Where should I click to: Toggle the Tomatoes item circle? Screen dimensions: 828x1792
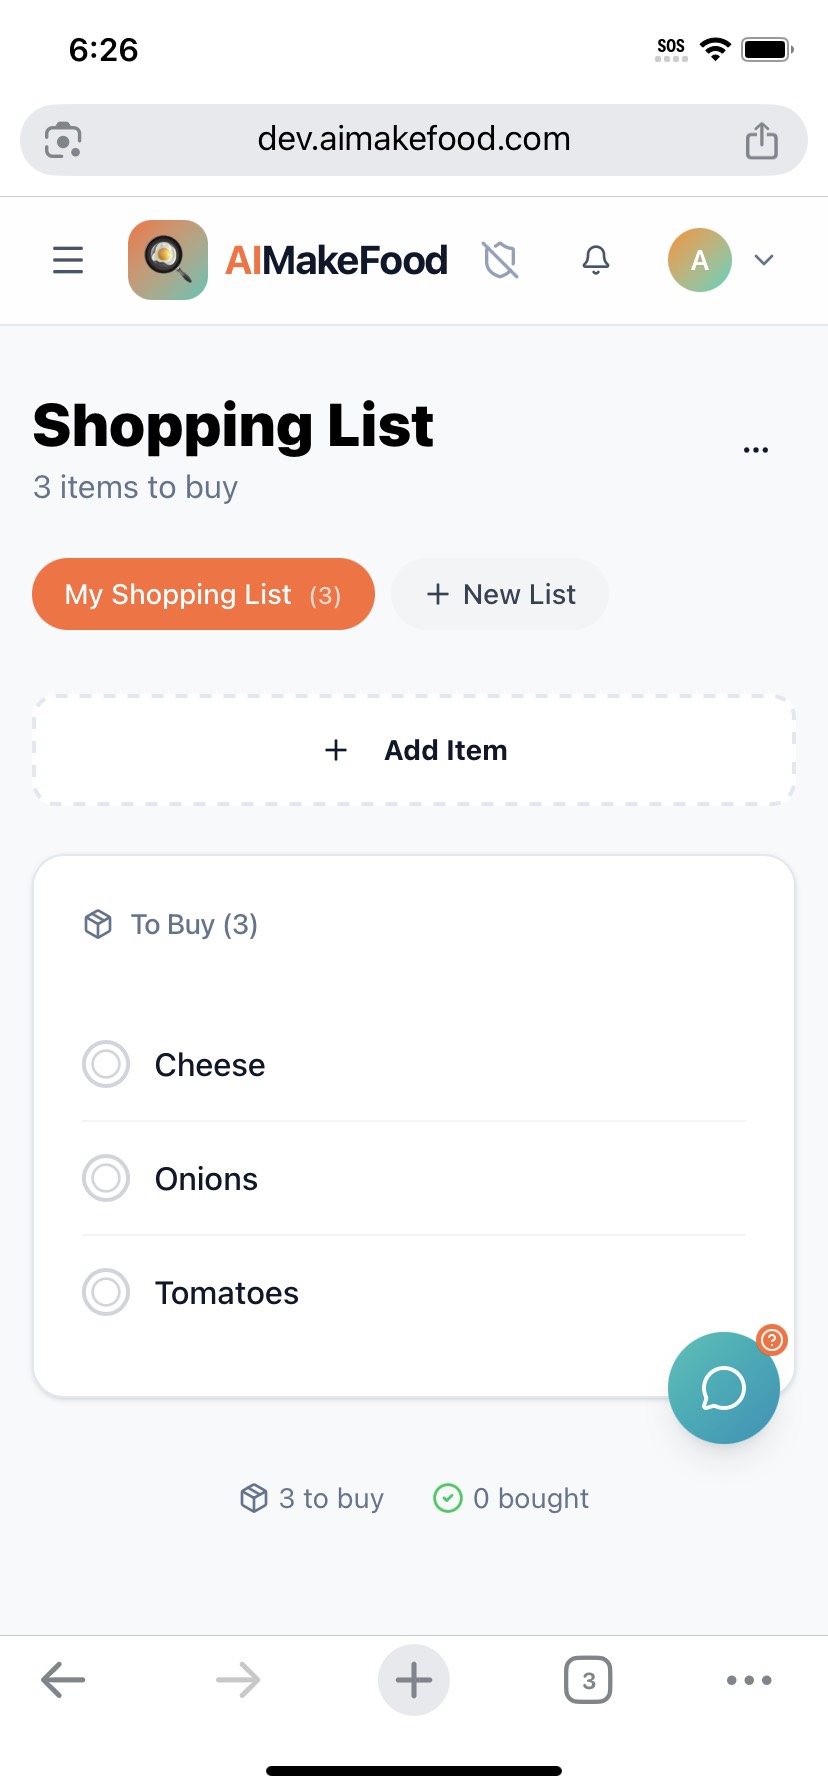click(106, 1292)
